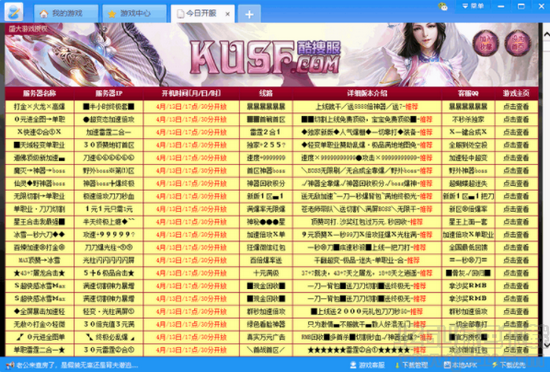Click the first round pink banner button
The width and height of the screenshot is (550, 372).
[486, 43]
